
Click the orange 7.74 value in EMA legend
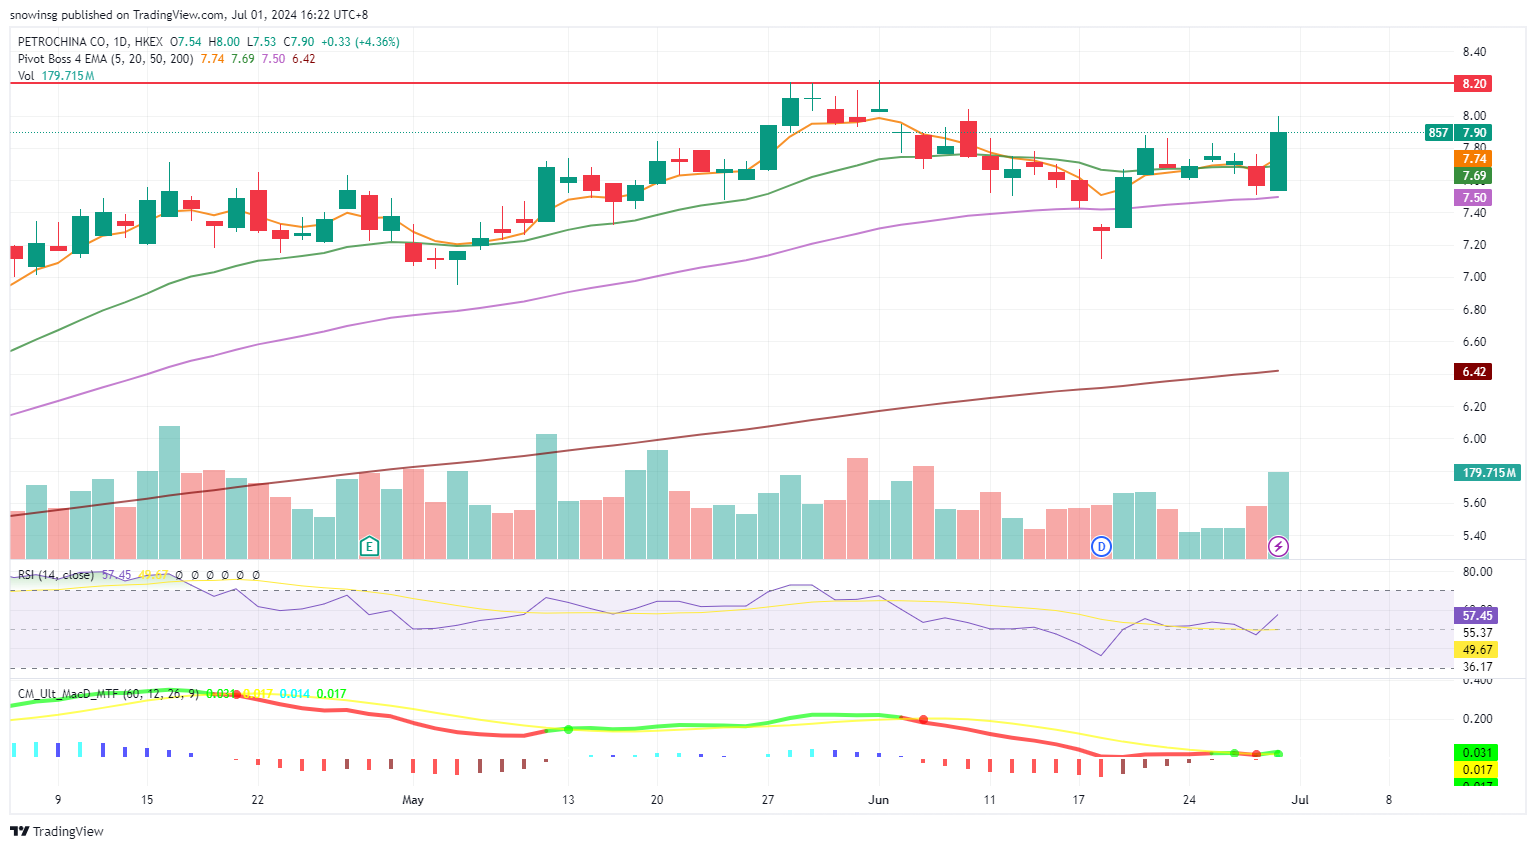(212, 59)
